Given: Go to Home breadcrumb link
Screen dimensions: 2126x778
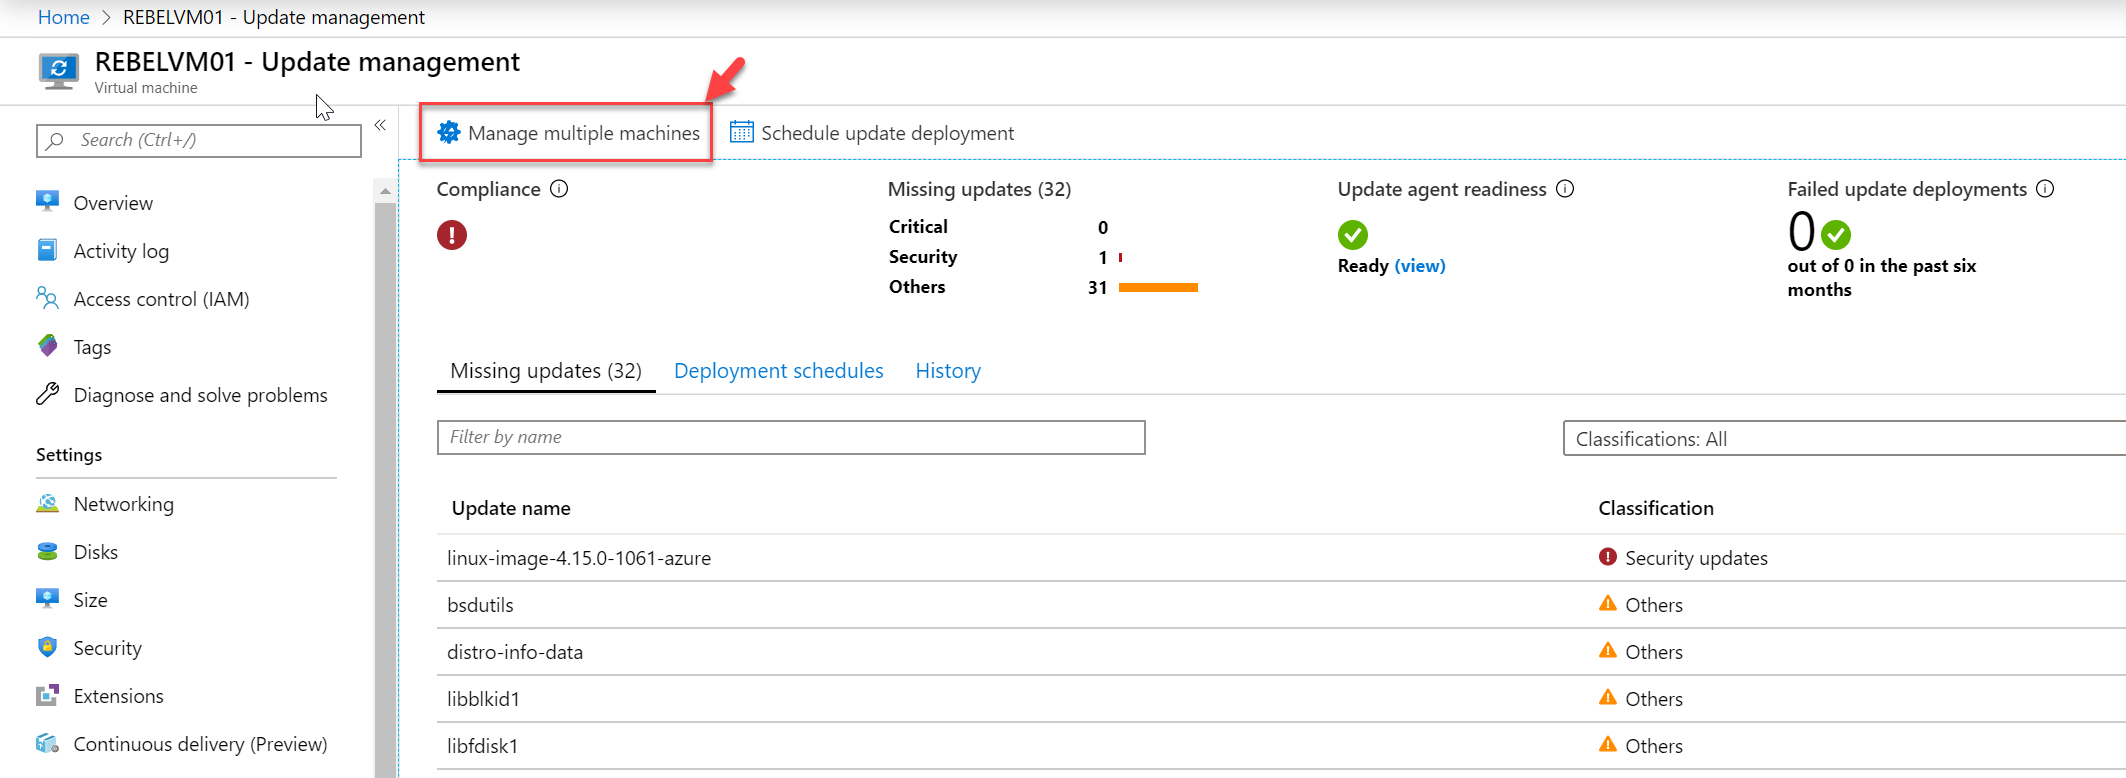Looking at the screenshot, I should pos(63,17).
